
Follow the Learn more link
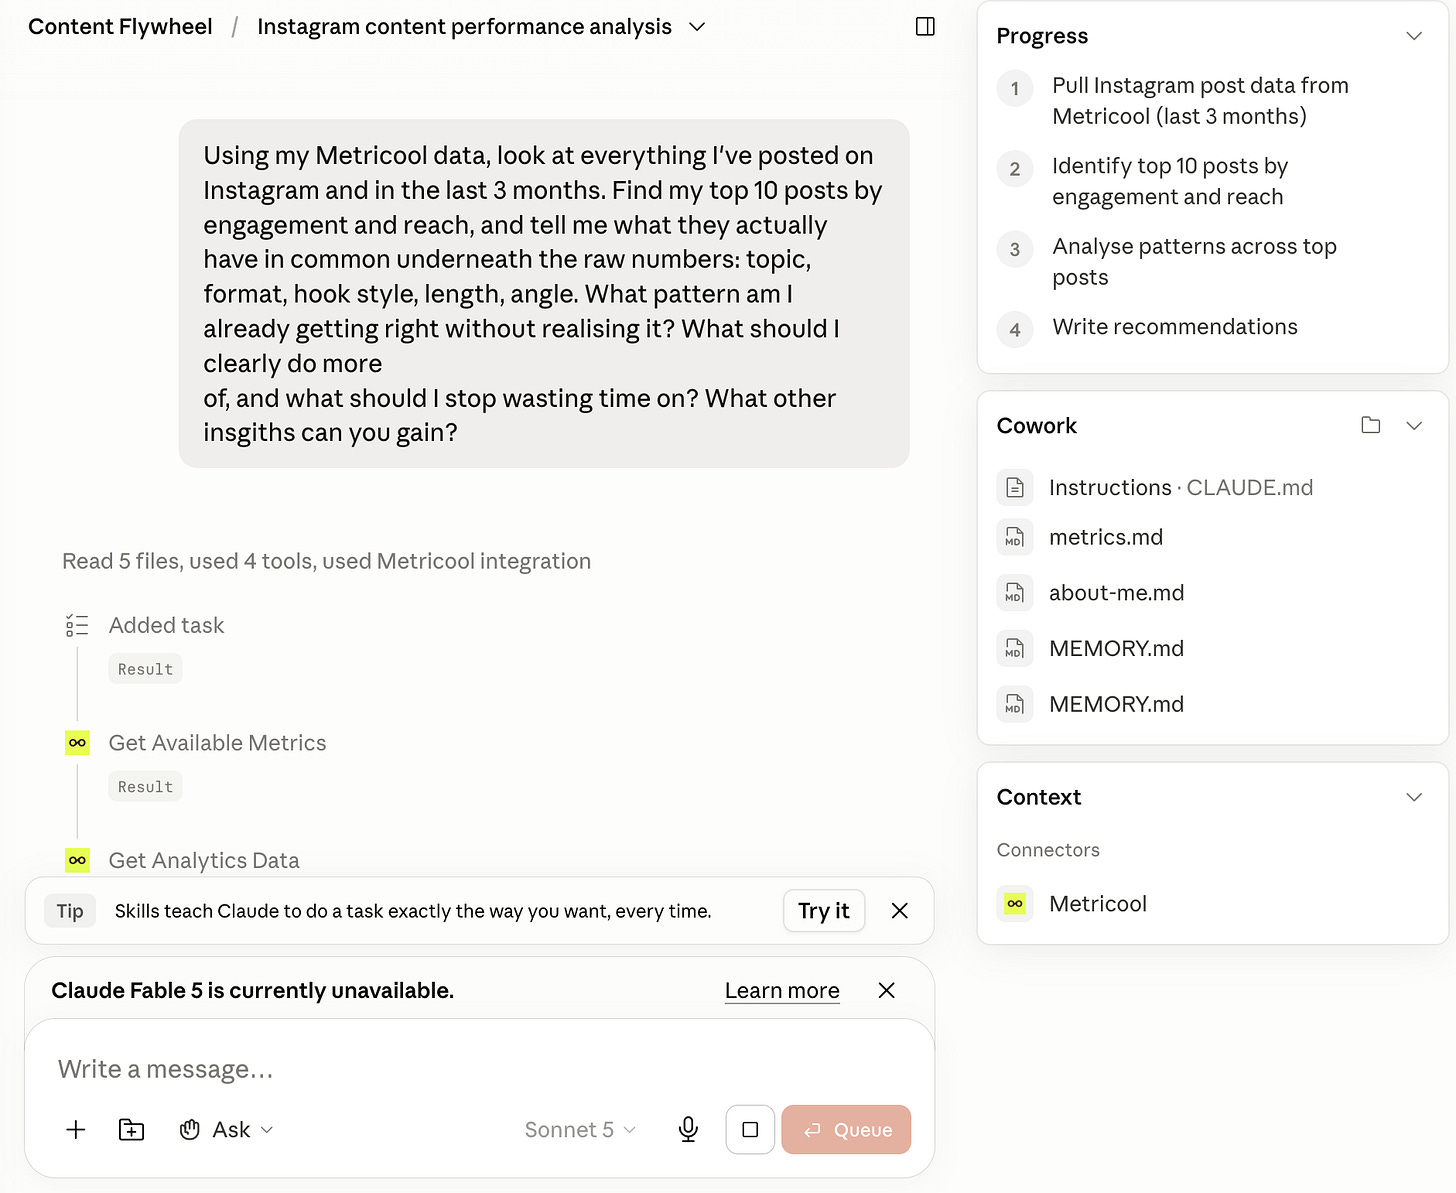coord(782,991)
